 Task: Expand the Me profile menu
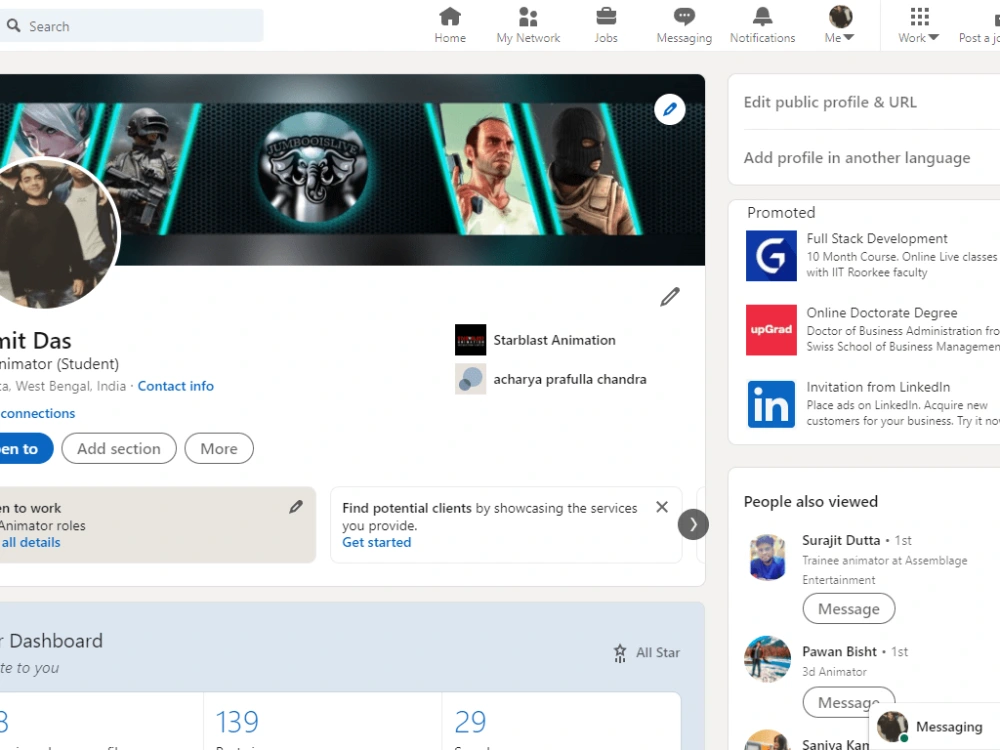pos(839,25)
